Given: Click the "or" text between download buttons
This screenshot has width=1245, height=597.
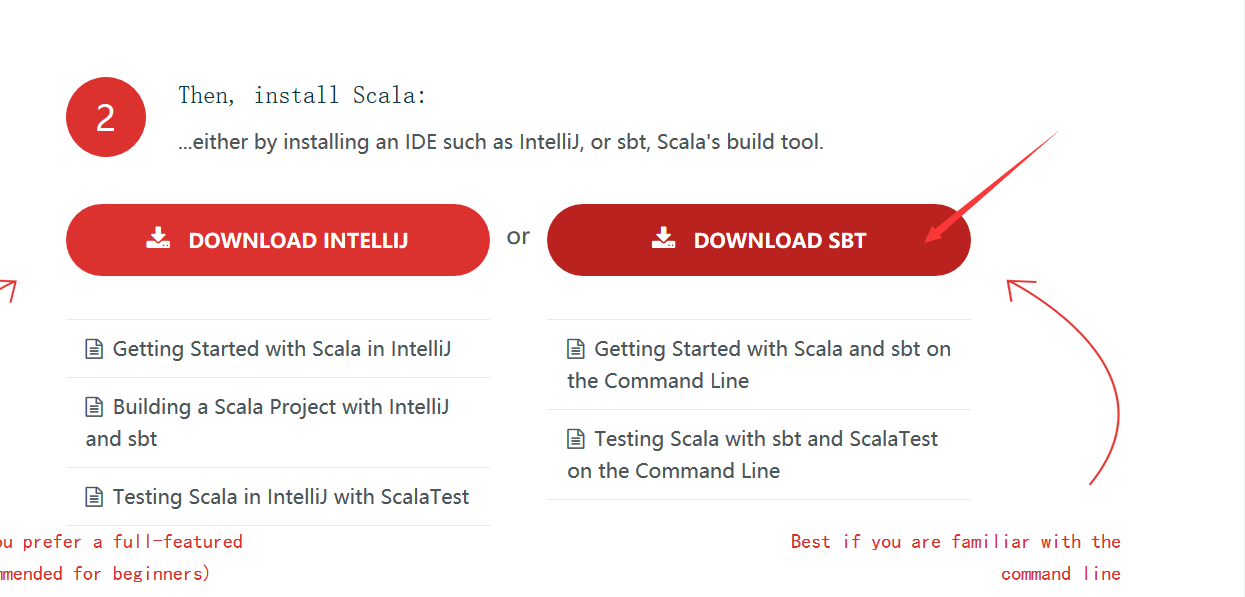Looking at the screenshot, I should (x=518, y=237).
